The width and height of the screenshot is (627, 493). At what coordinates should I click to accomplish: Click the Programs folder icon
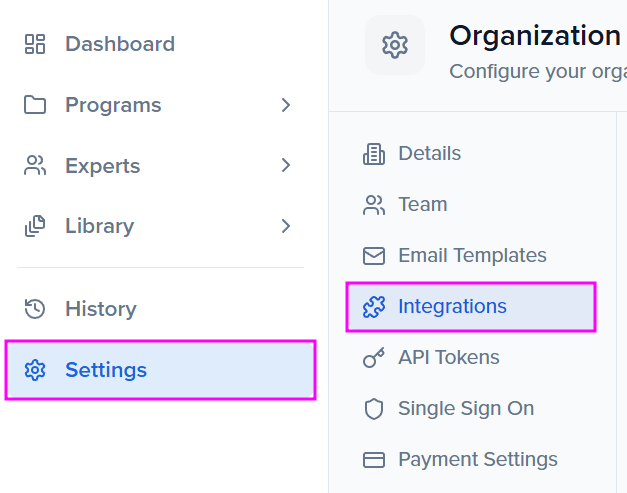pos(35,105)
